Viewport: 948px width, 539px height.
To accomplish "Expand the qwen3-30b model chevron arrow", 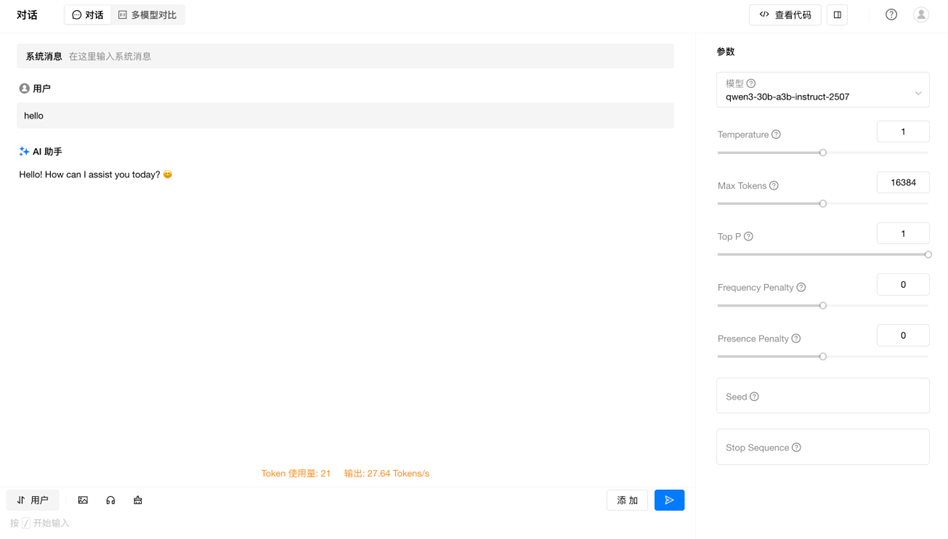I will [x=918, y=94].
